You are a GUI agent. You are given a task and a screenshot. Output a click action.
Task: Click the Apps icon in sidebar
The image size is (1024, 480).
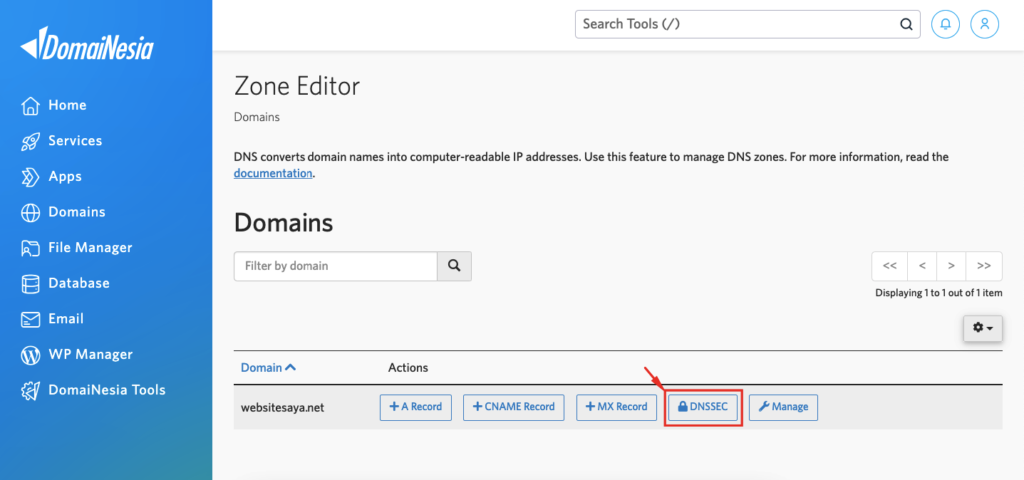(31, 176)
